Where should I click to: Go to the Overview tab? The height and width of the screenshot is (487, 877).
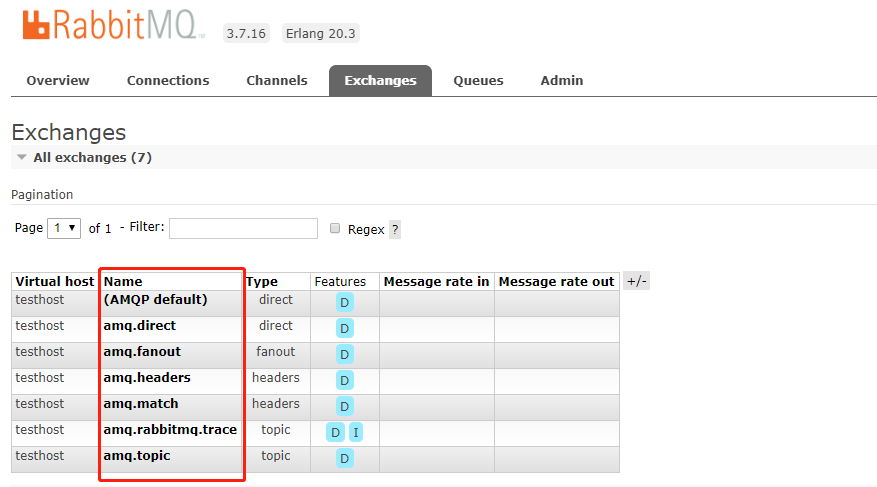tap(58, 81)
